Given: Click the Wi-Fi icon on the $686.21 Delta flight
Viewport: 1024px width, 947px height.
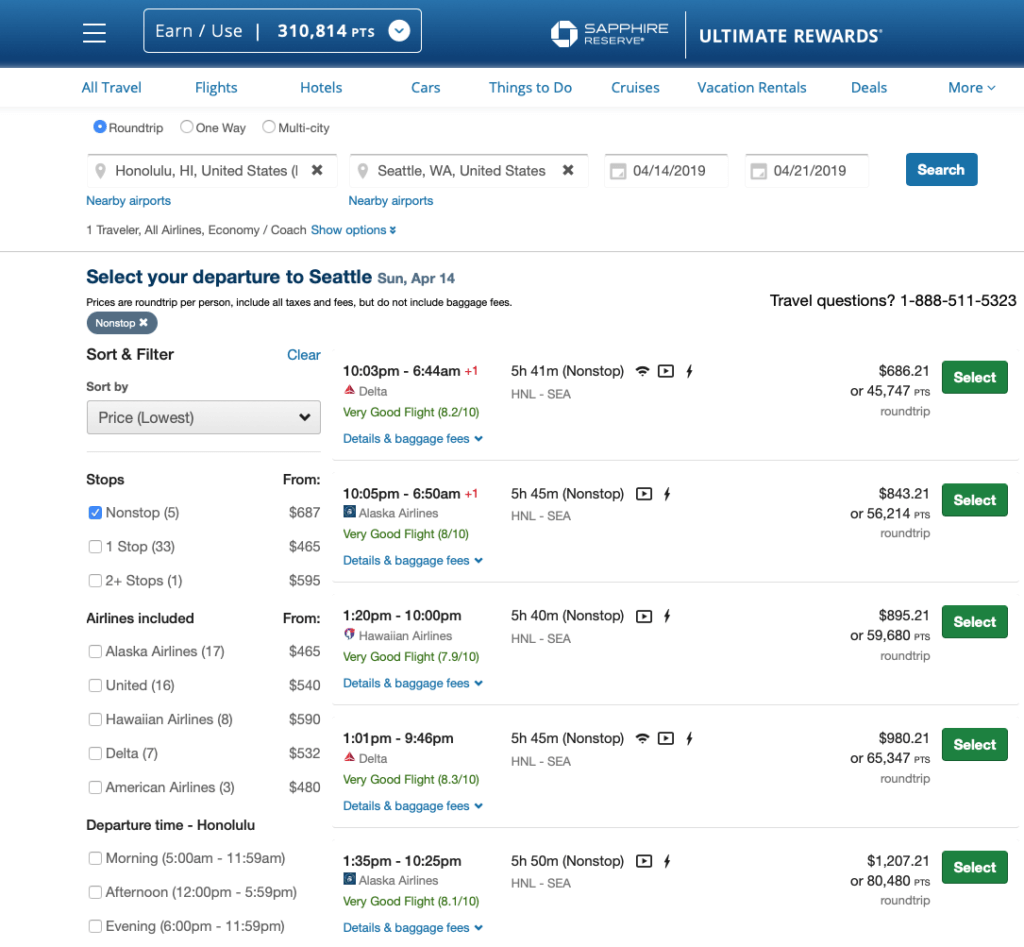Looking at the screenshot, I should click(x=643, y=371).
